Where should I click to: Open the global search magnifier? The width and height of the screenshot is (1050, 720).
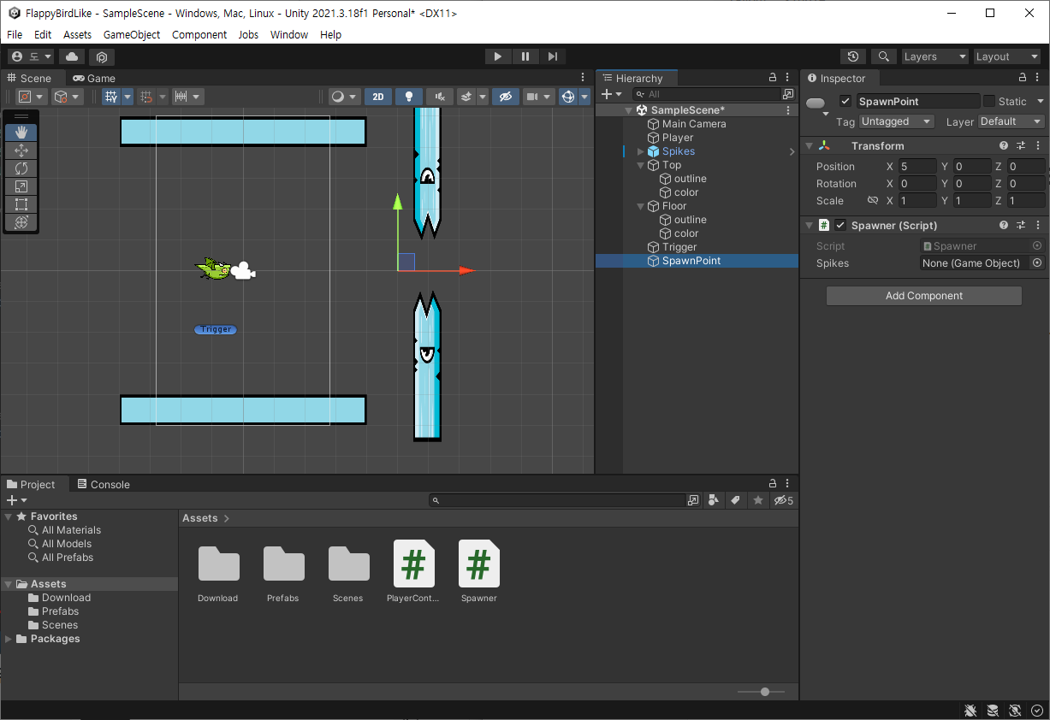(884, 57)
